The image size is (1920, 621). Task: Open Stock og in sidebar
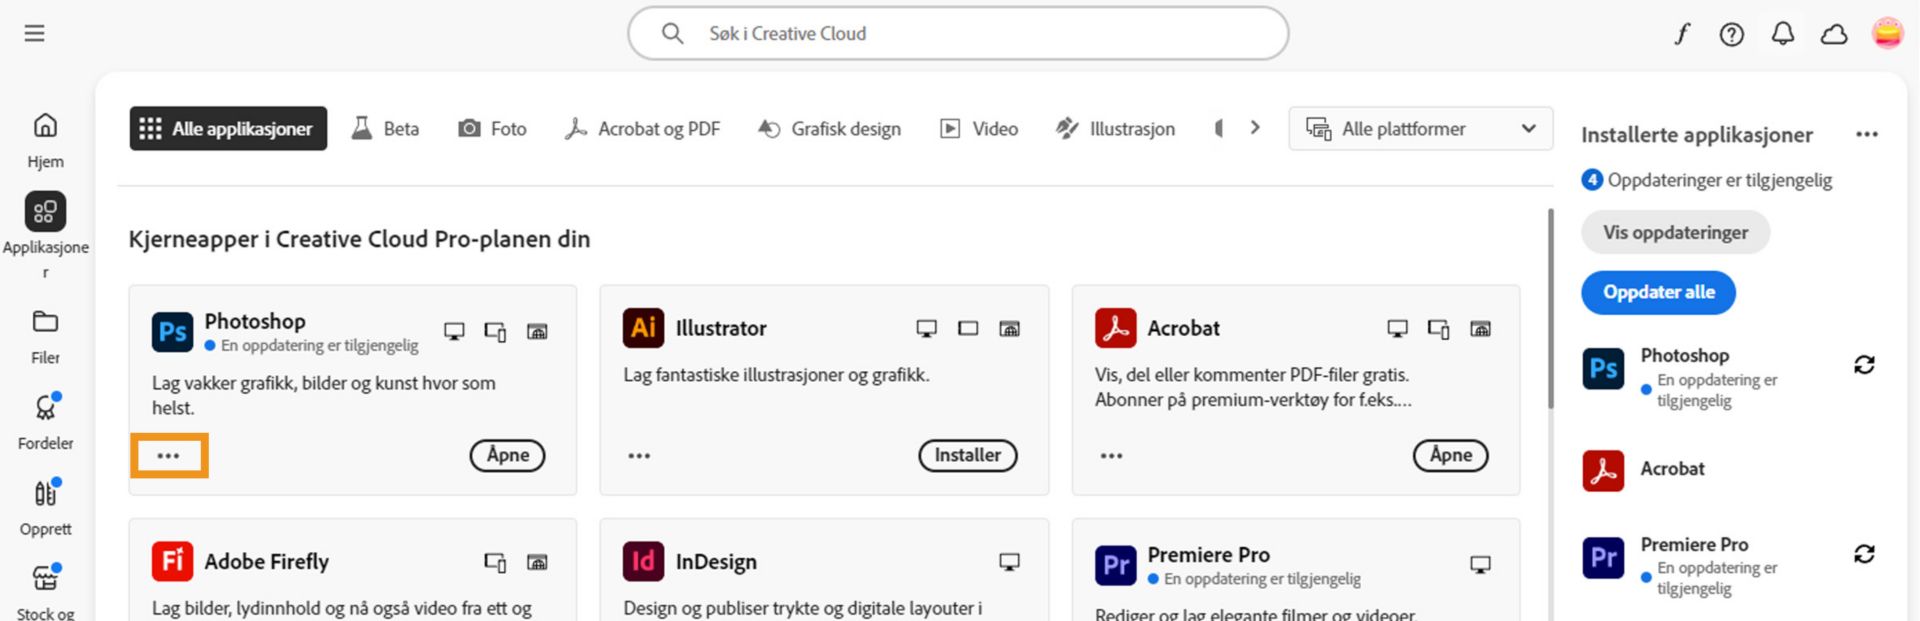(45, 592)
